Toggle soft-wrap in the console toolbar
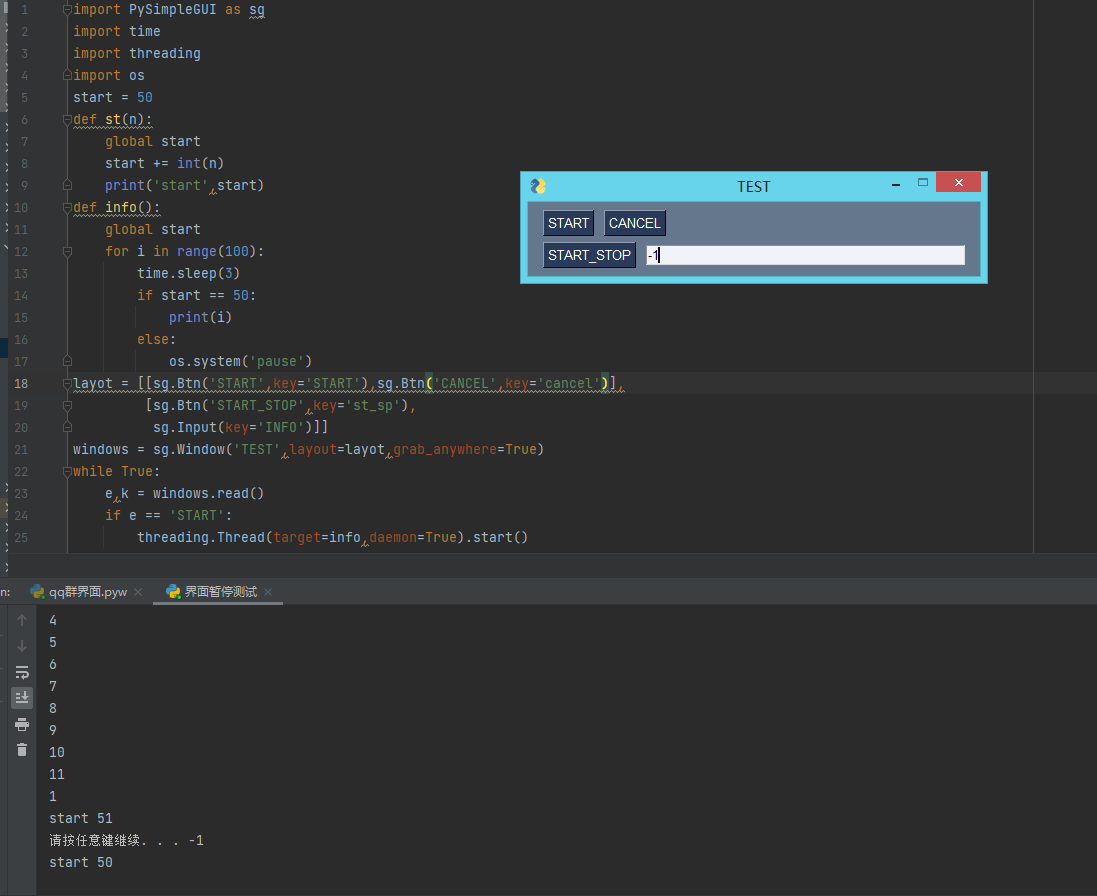This screenshot has height=896, width=1097. (21, 672)
